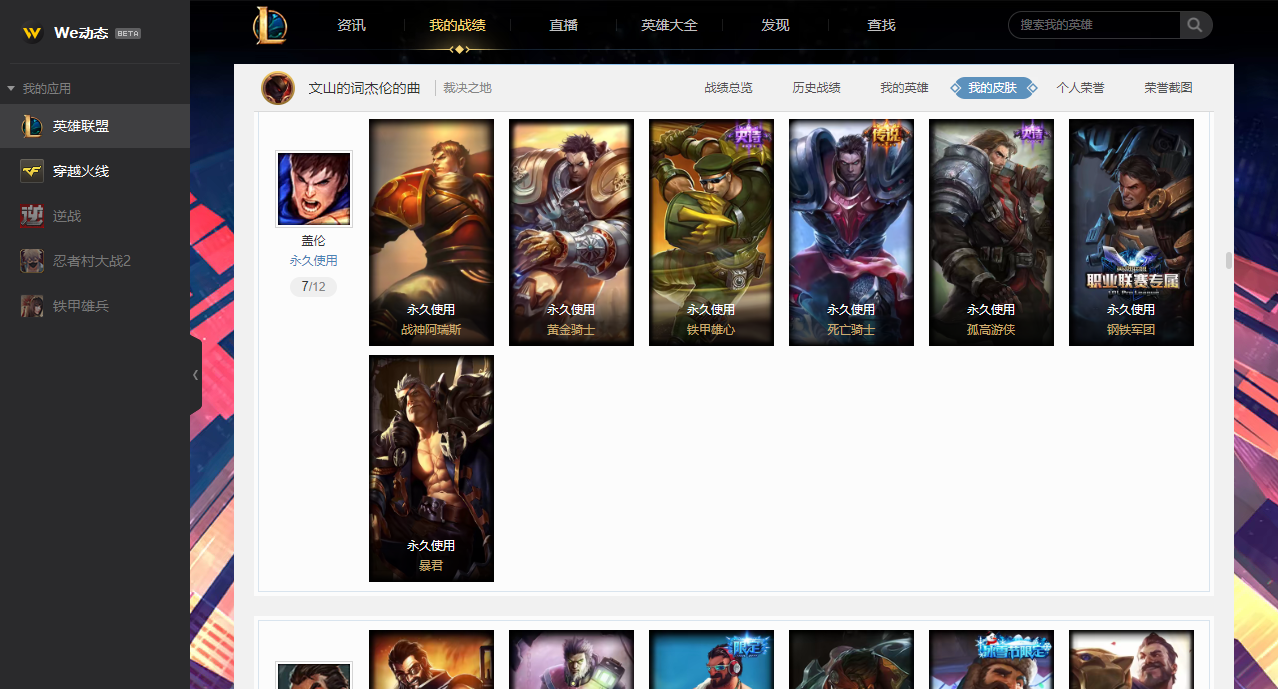The height and width of the screenshot is (689, 1278).
Task: Open the 穿越火线 sidebar app icon
Action: (x=32, y=171)
